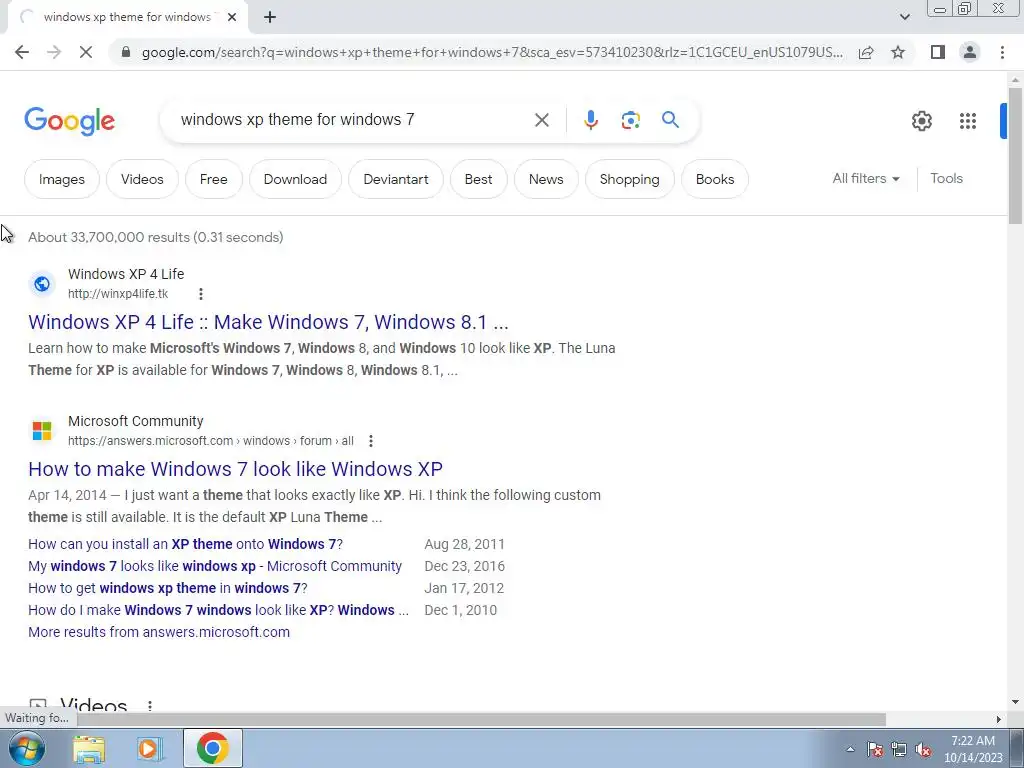Apply the Download filter chip
This screenshot has width=1024, height=768.
295,179
